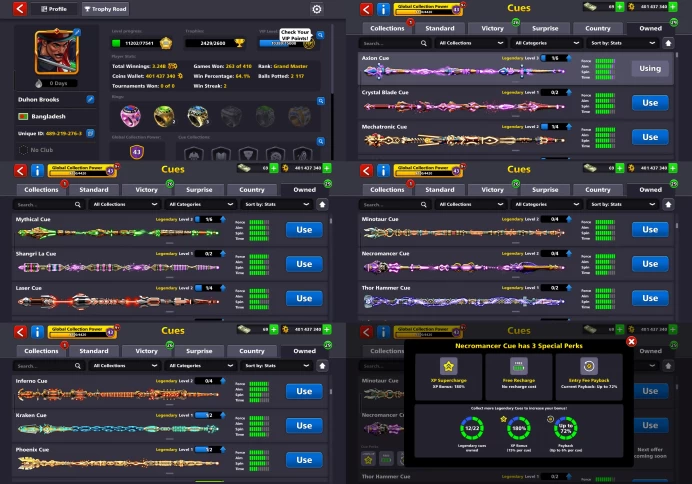Click the XP Supercharge perk icon in the popup
This screenshot has width=692, height=484.
point(448,366)
